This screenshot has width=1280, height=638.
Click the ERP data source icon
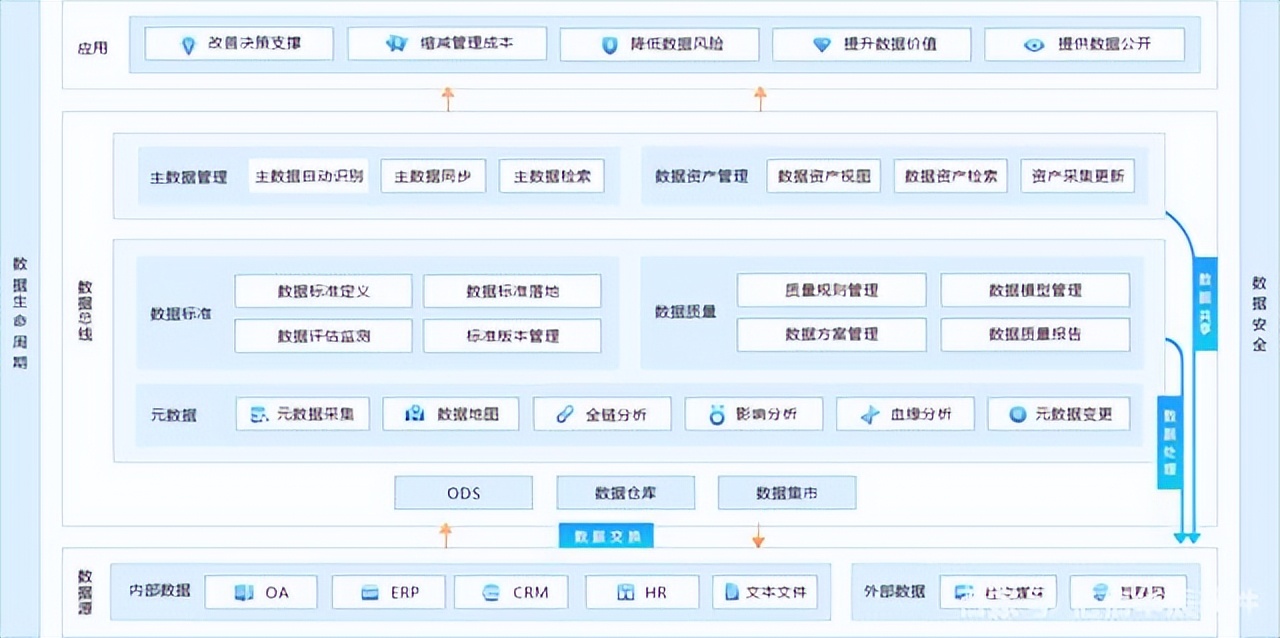coord(370,592)
